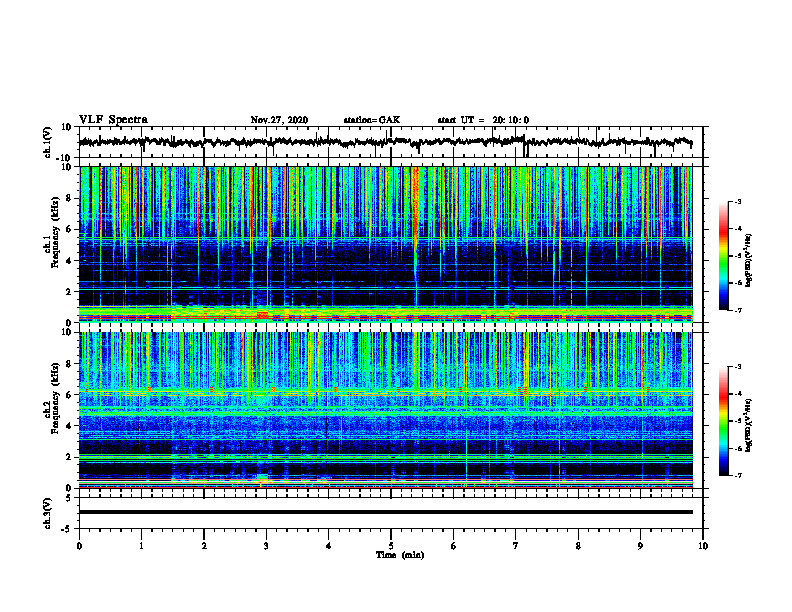Click the "0" tick on Time axis
Screen dimensions: 792x612
coord(79,546)
